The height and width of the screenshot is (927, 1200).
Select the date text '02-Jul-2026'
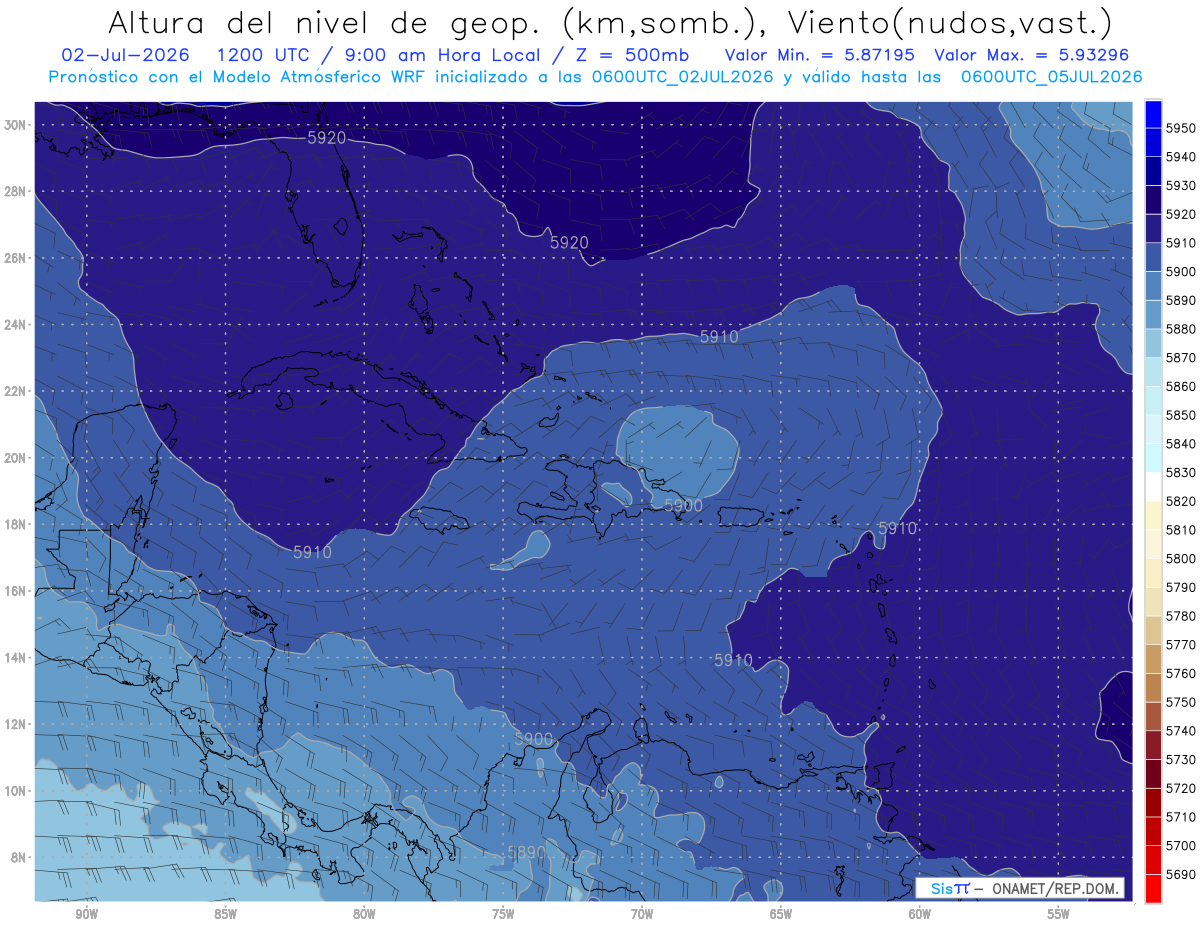coord(125,55)
